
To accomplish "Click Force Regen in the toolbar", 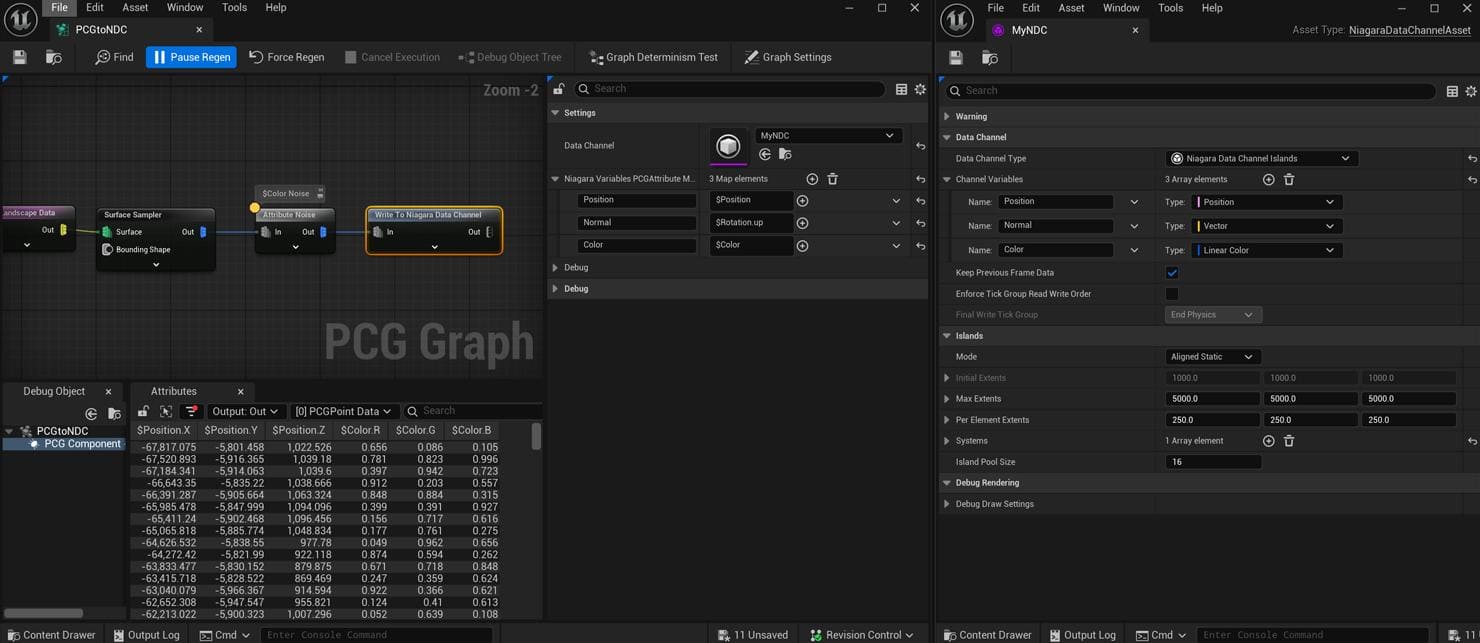I will point(286,57).
